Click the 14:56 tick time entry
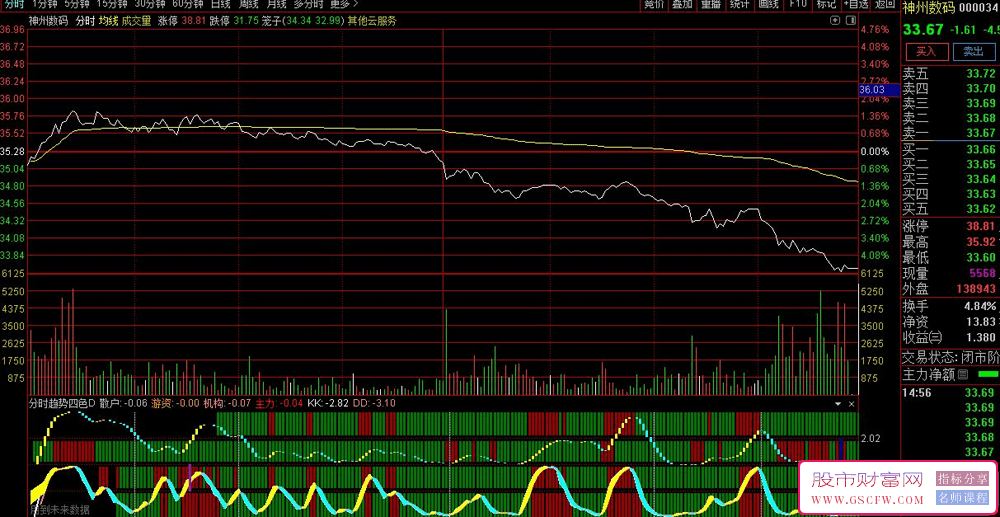The width and height of the screenshot is (1000, 517). (x=916, y=392)
